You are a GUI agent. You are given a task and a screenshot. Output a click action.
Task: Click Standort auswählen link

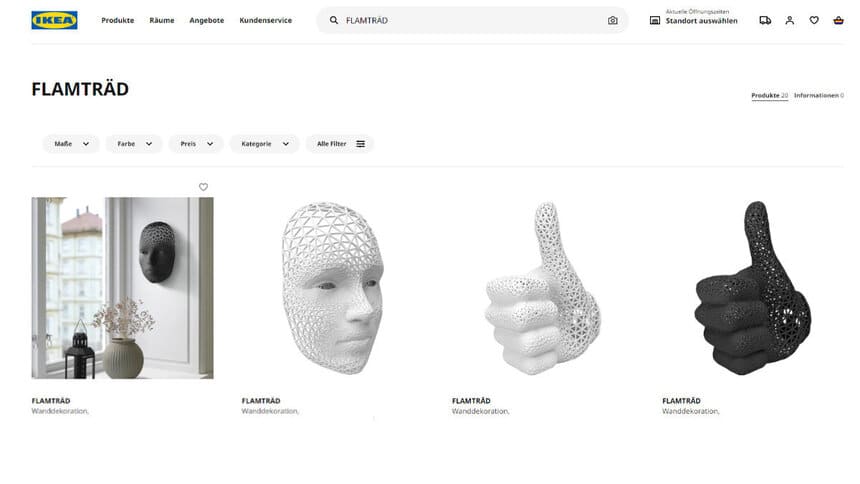pyautogui.click(x=701, y=21)
